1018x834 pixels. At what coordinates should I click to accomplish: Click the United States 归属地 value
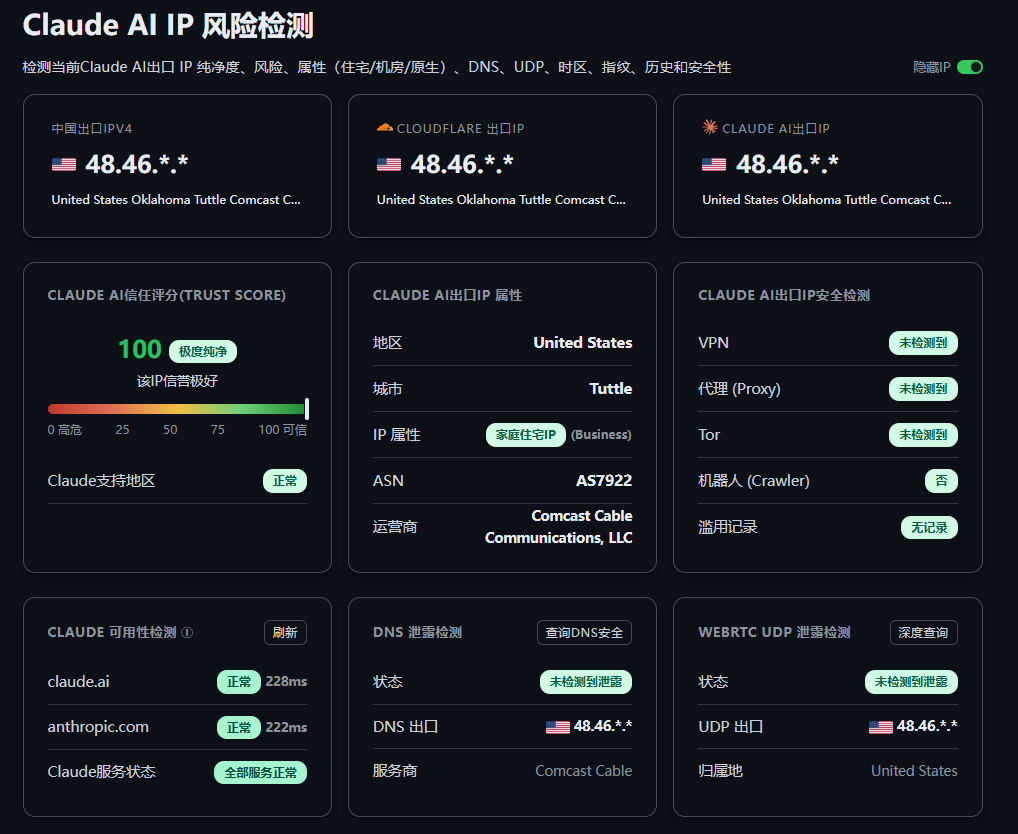click(x=914, y=770)
